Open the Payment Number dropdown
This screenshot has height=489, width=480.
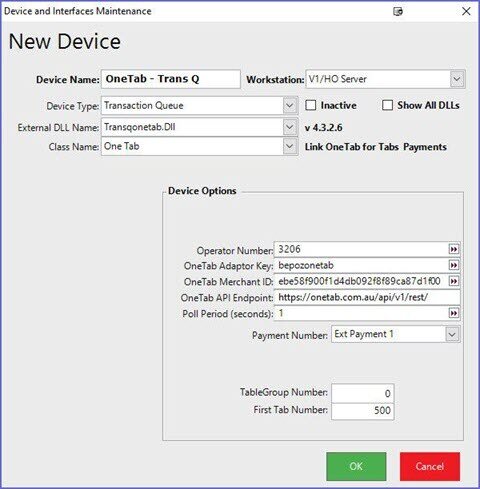(452, 334)
